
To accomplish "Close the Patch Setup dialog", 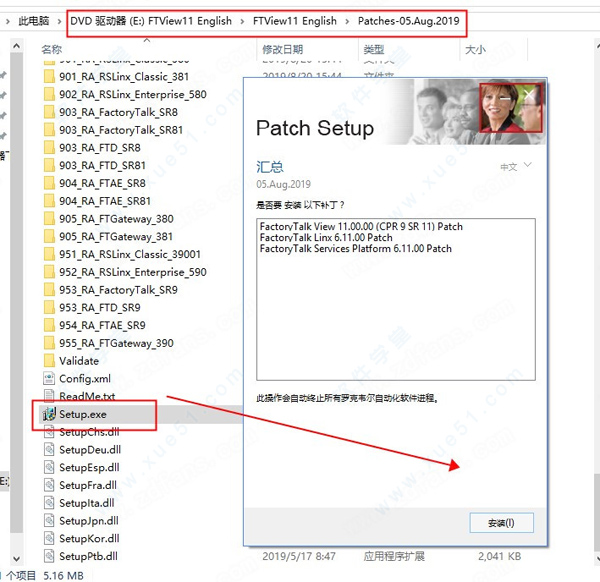I will coord(529,95).
